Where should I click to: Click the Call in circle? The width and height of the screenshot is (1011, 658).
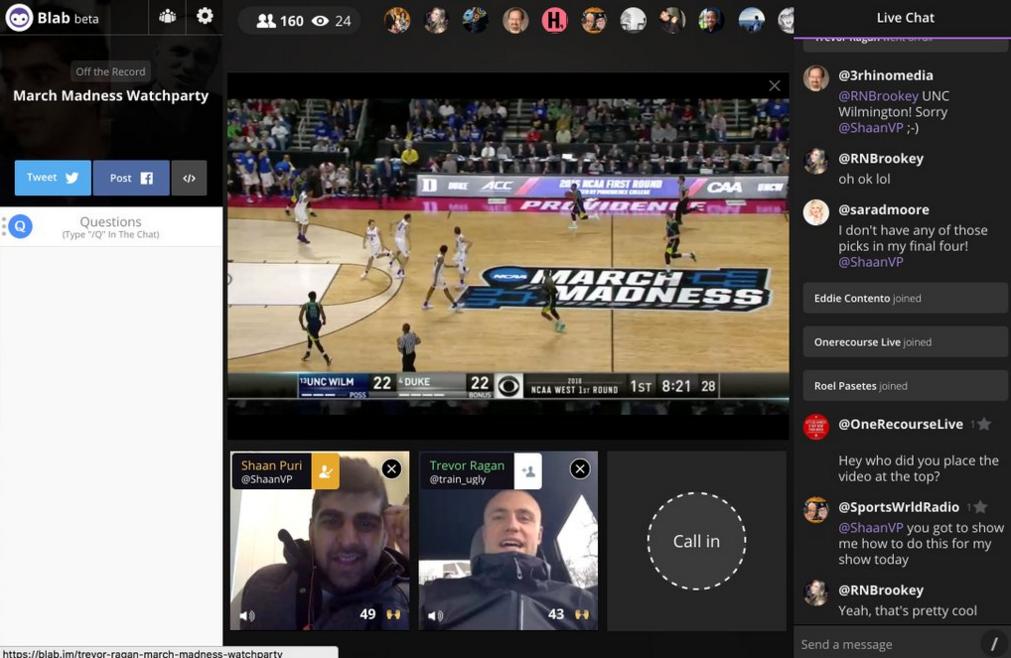[696, 541]
